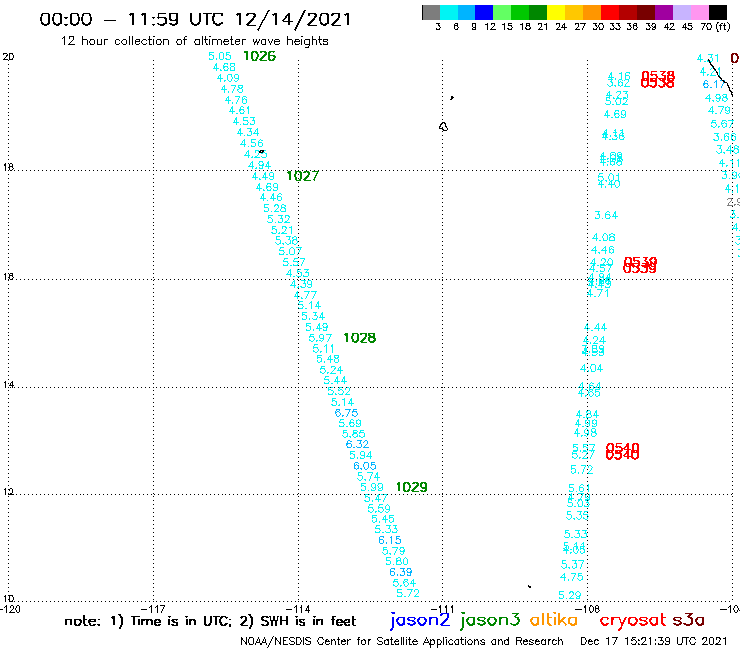Viewport: 740px width, 650px height.
Task: Click the subtitle '12 hour collection of altimeter wave heights'
Action: coord(194,41)
